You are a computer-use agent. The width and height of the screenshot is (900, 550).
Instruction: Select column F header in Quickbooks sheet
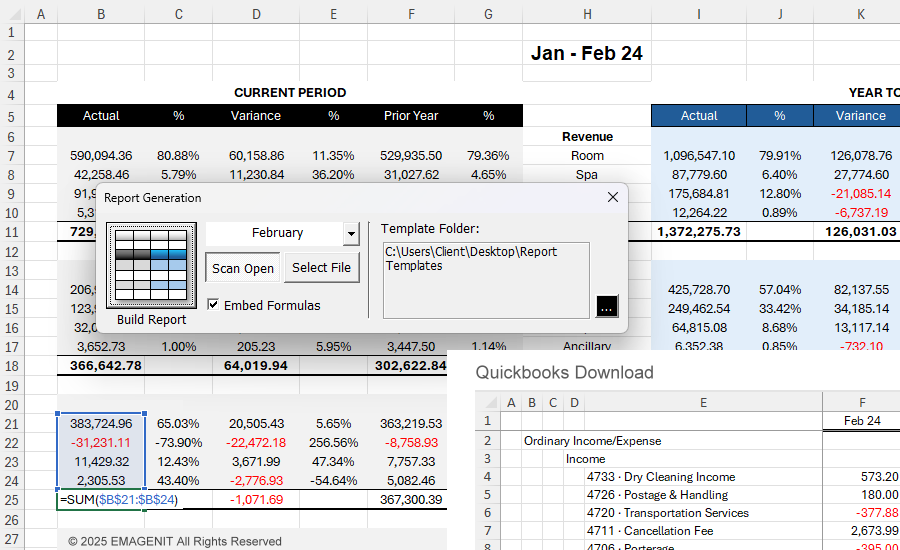tap(862, 403)
